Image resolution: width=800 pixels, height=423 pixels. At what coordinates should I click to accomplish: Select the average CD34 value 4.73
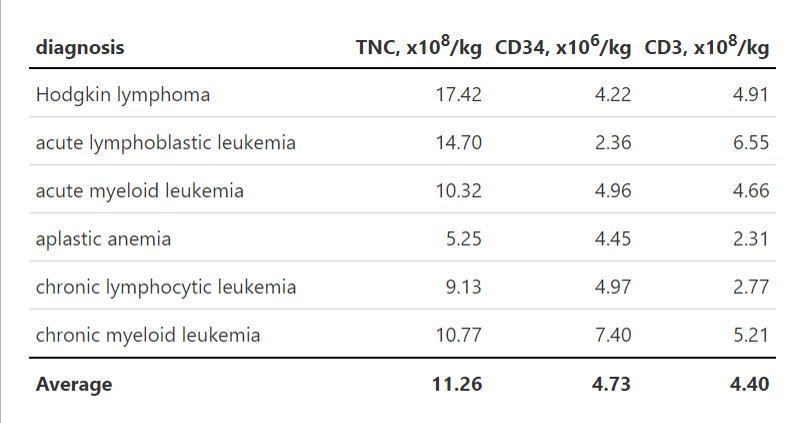pos(612,384)
